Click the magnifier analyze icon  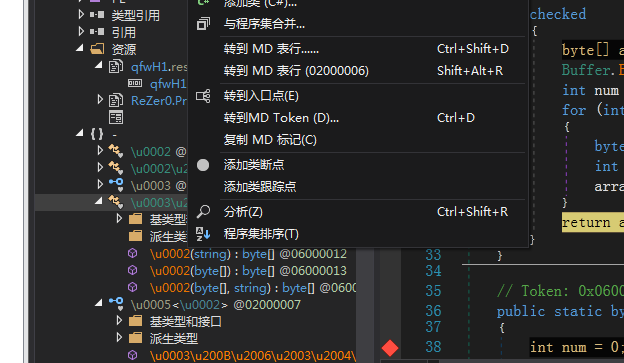203,211
